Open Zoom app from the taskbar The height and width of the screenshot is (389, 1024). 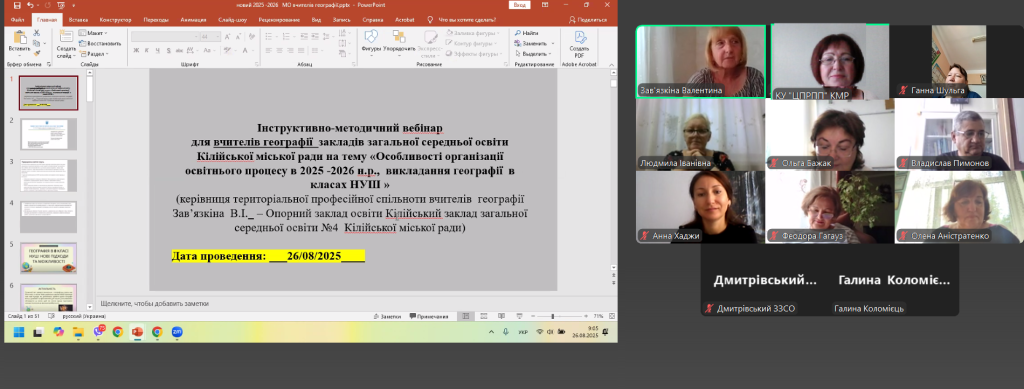click(x=177, y=332)
